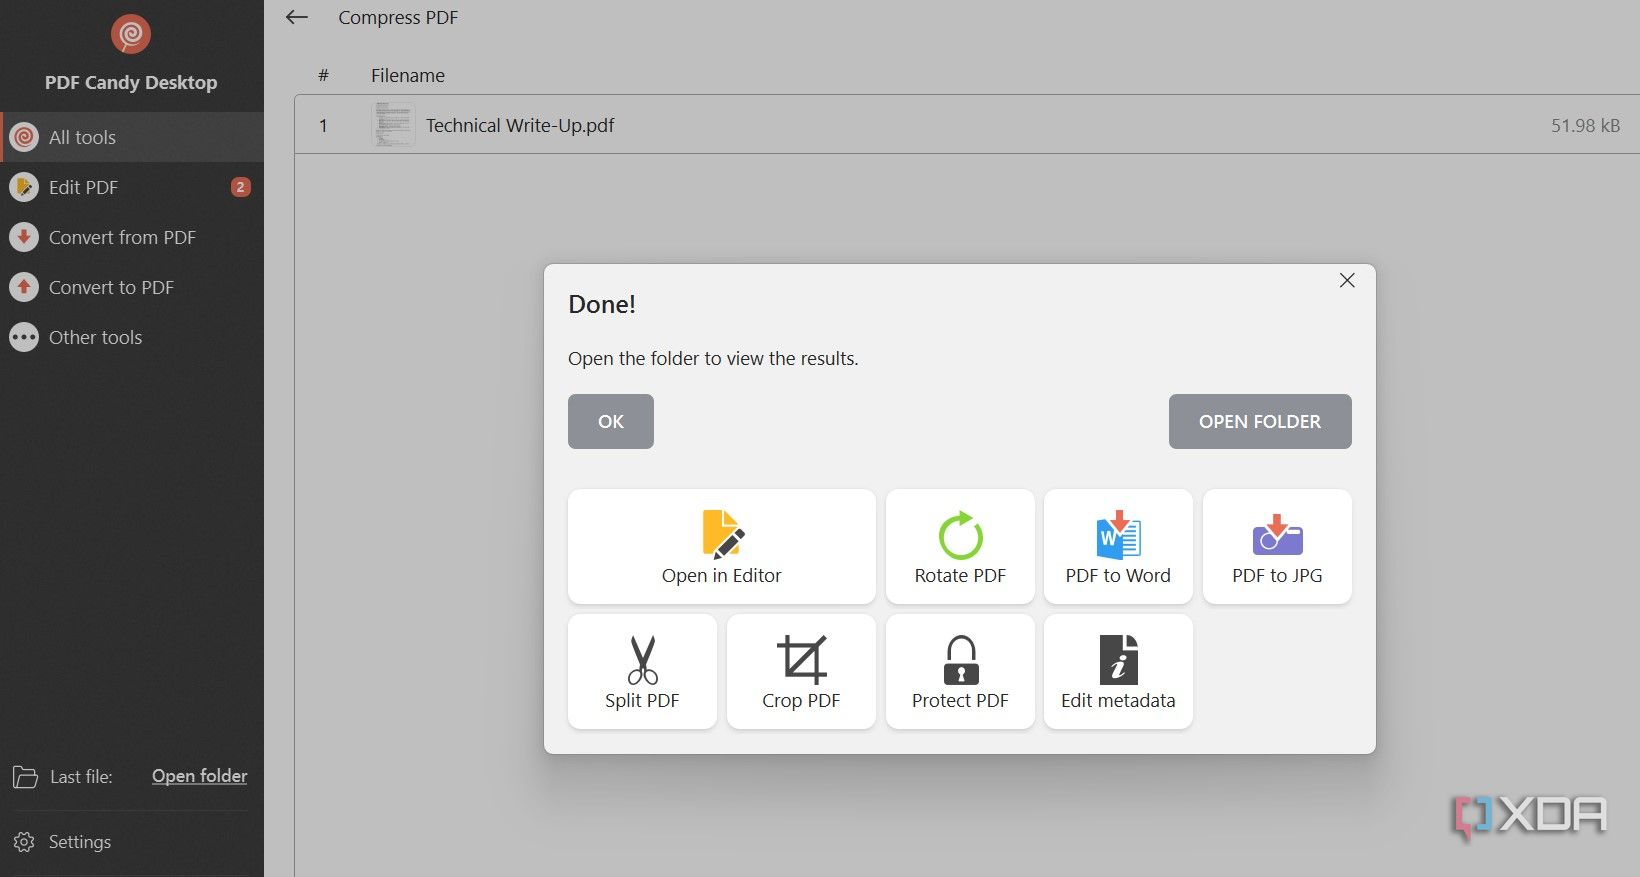Click the All tools swirl icon

[24, 137]
